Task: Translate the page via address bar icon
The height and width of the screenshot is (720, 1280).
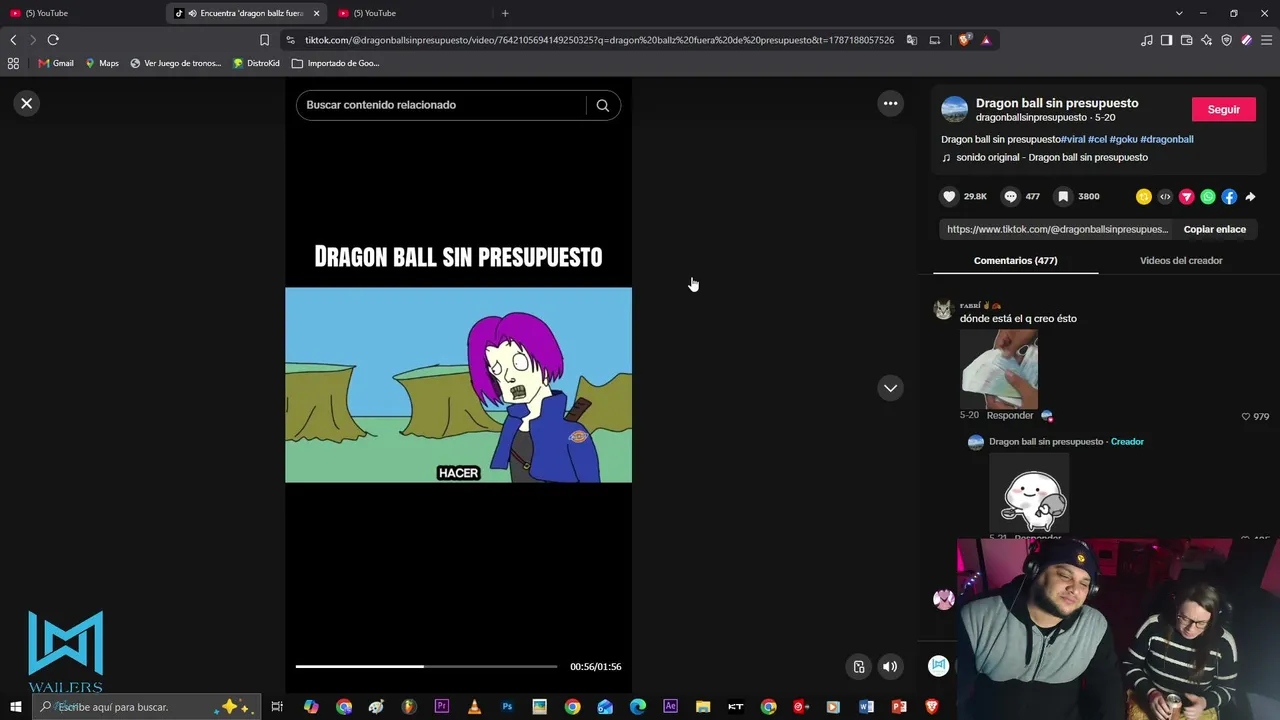Action: pos(912,40)
